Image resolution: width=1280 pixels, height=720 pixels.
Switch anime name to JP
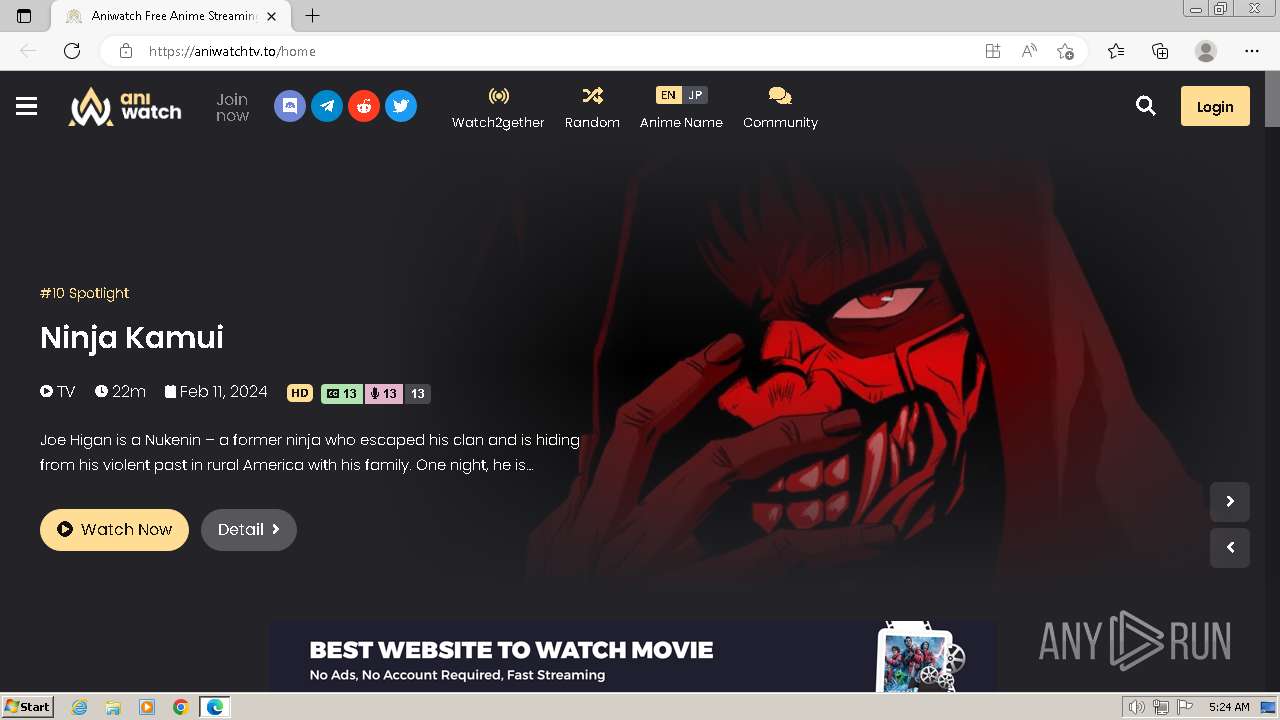(696, 95)
